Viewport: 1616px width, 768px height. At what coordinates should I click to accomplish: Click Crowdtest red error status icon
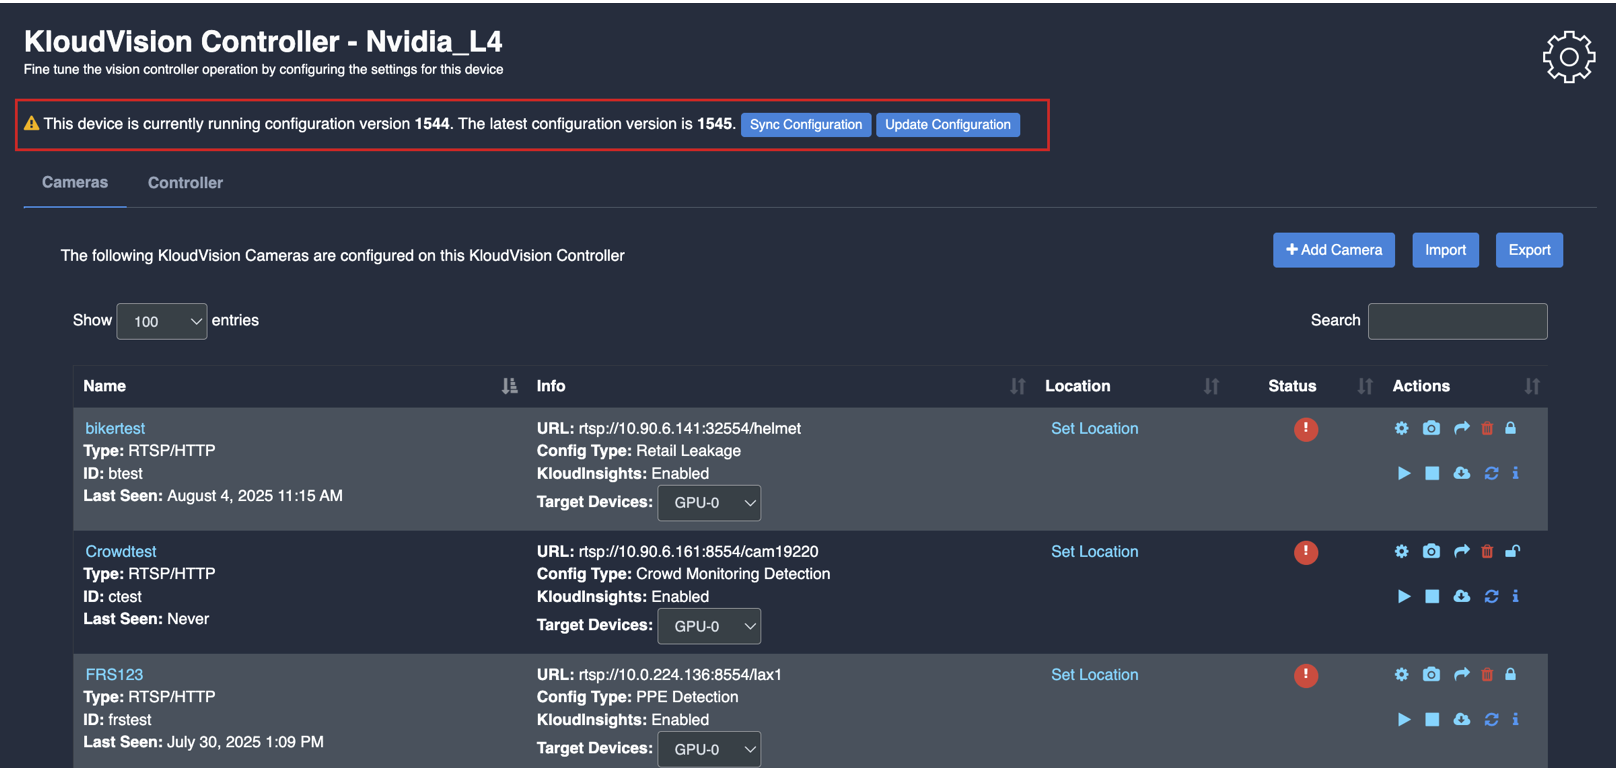[x=1306, y=552]
